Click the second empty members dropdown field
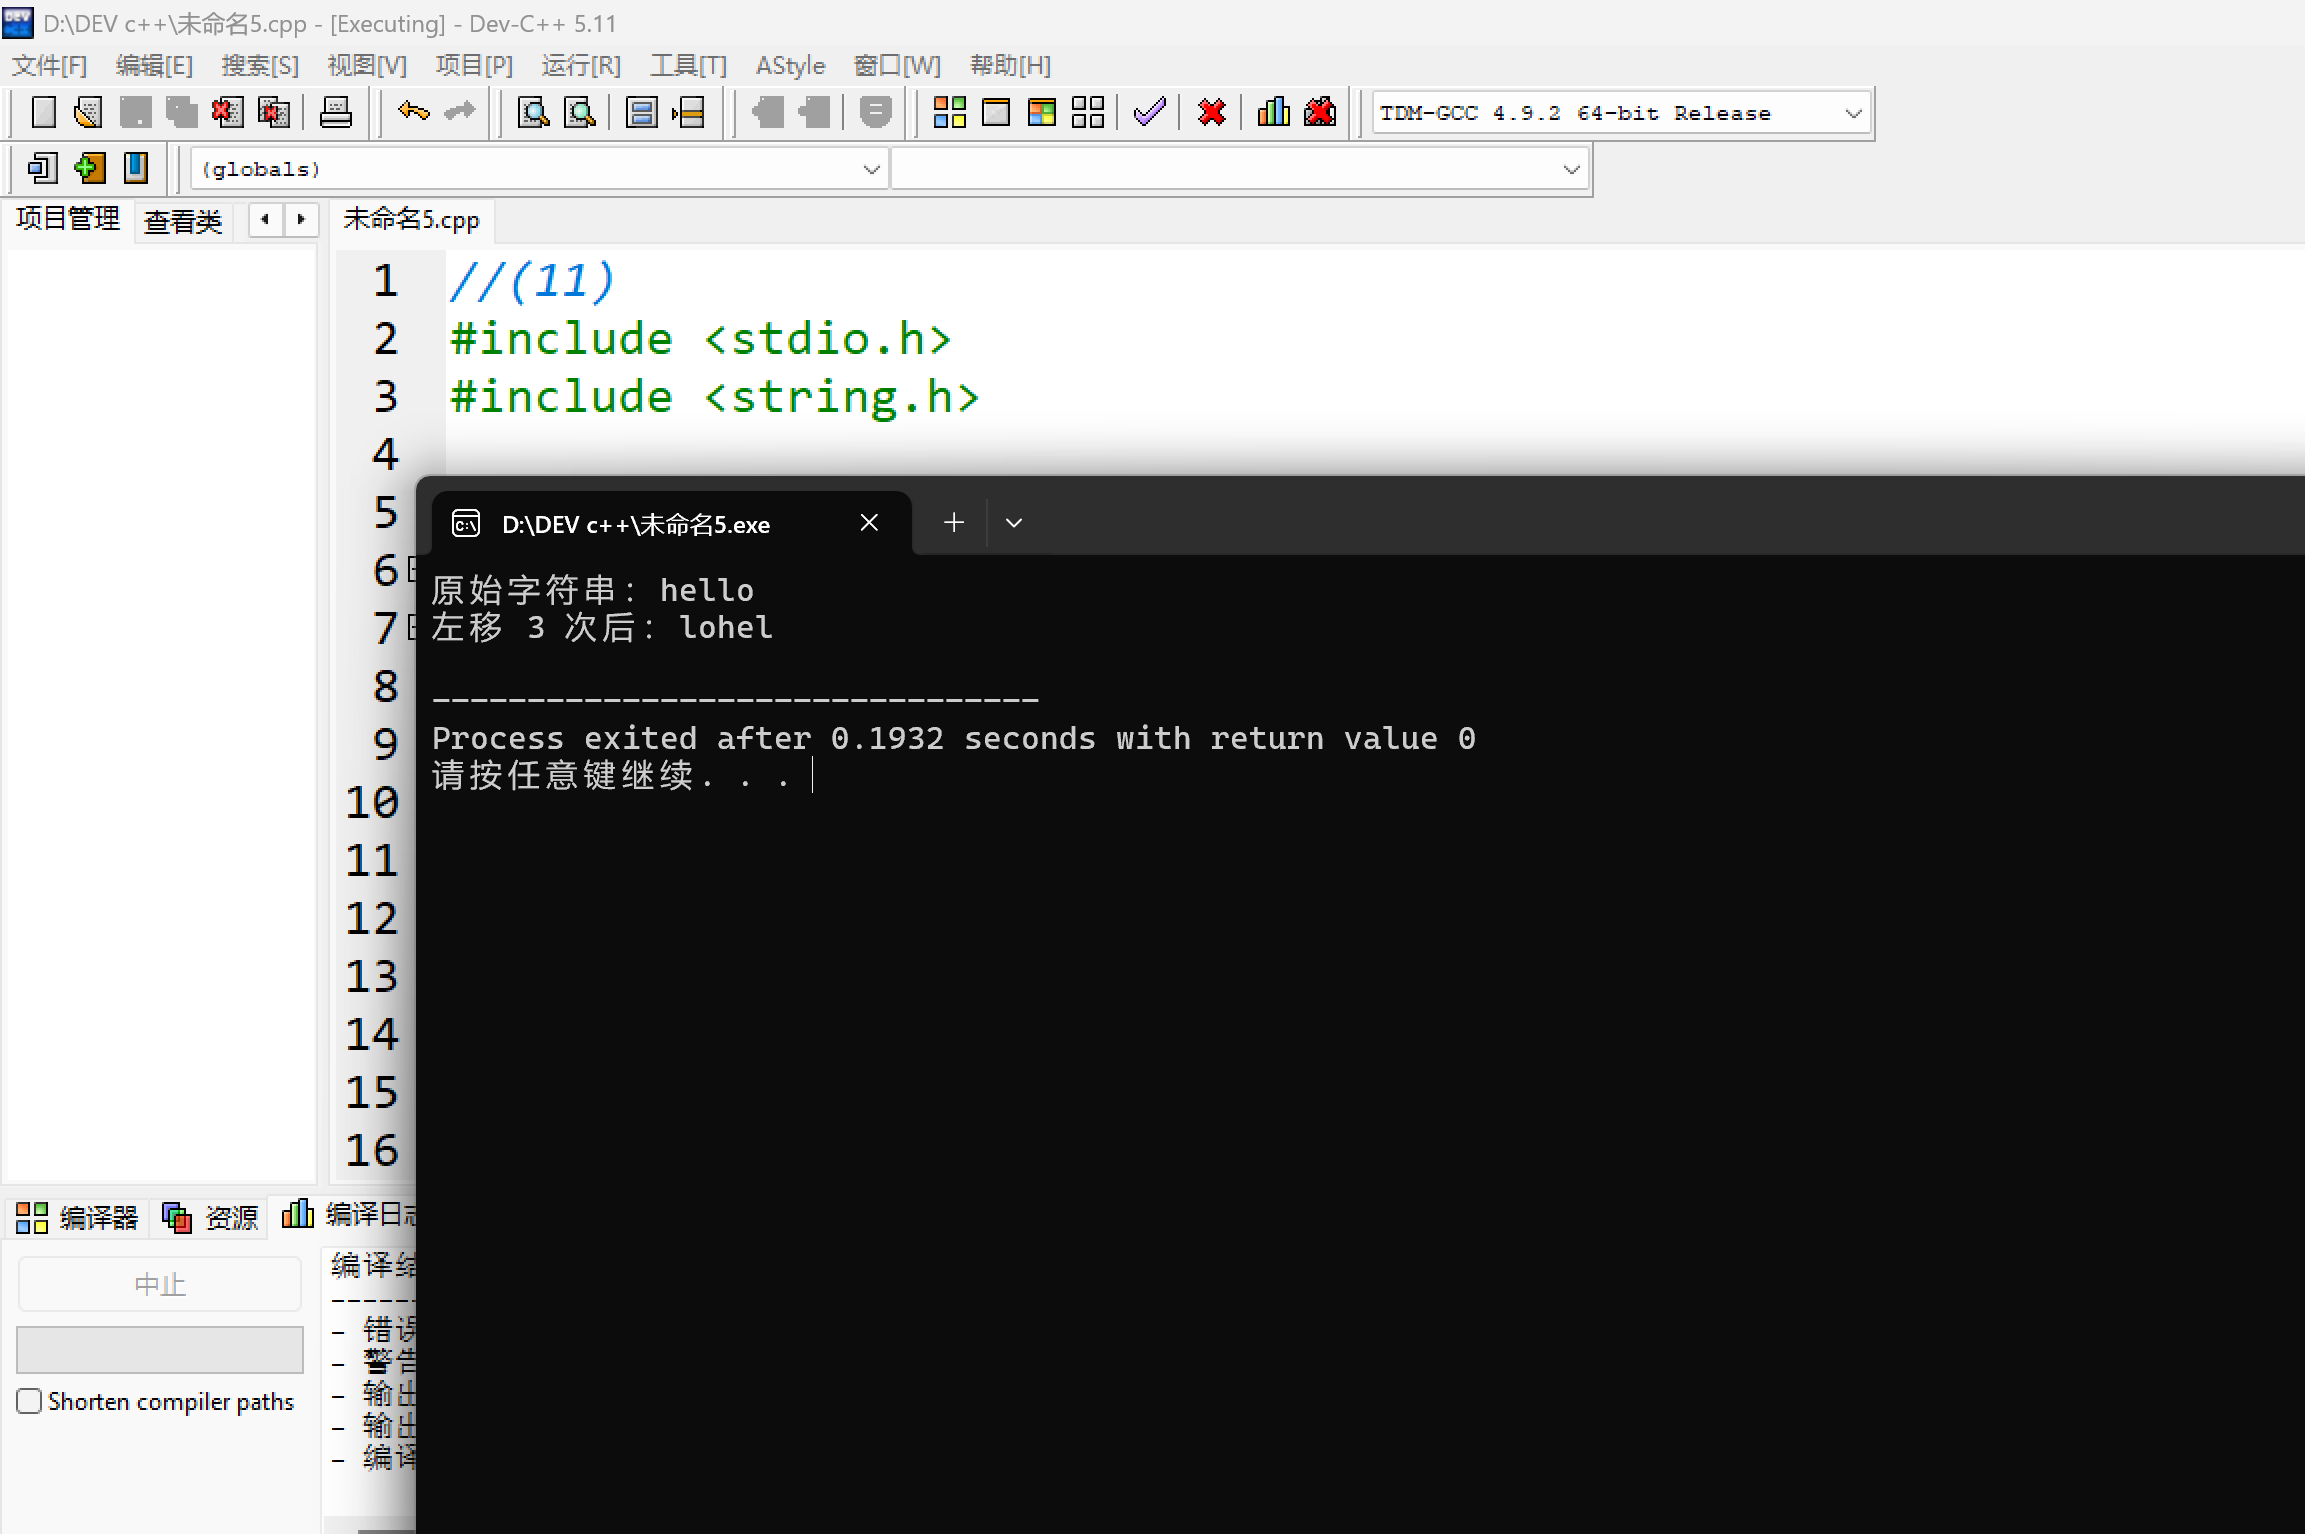Screen dimensions: 2305x1534 pos(1238,169)
